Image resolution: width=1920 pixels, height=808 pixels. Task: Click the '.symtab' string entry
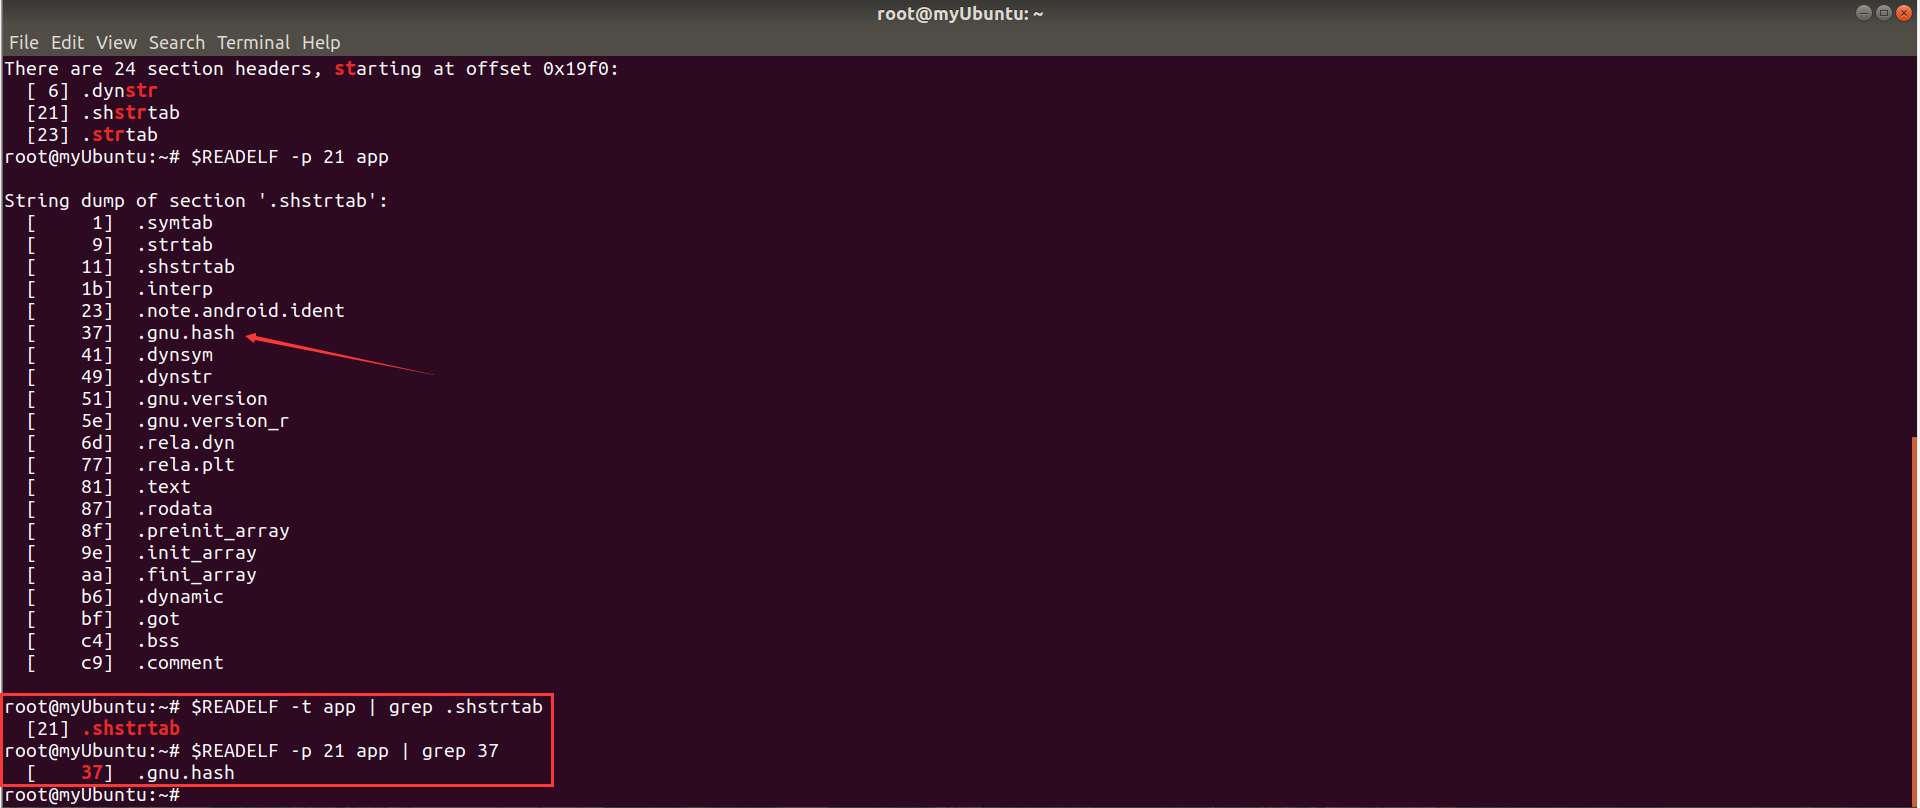coord(175,223)
